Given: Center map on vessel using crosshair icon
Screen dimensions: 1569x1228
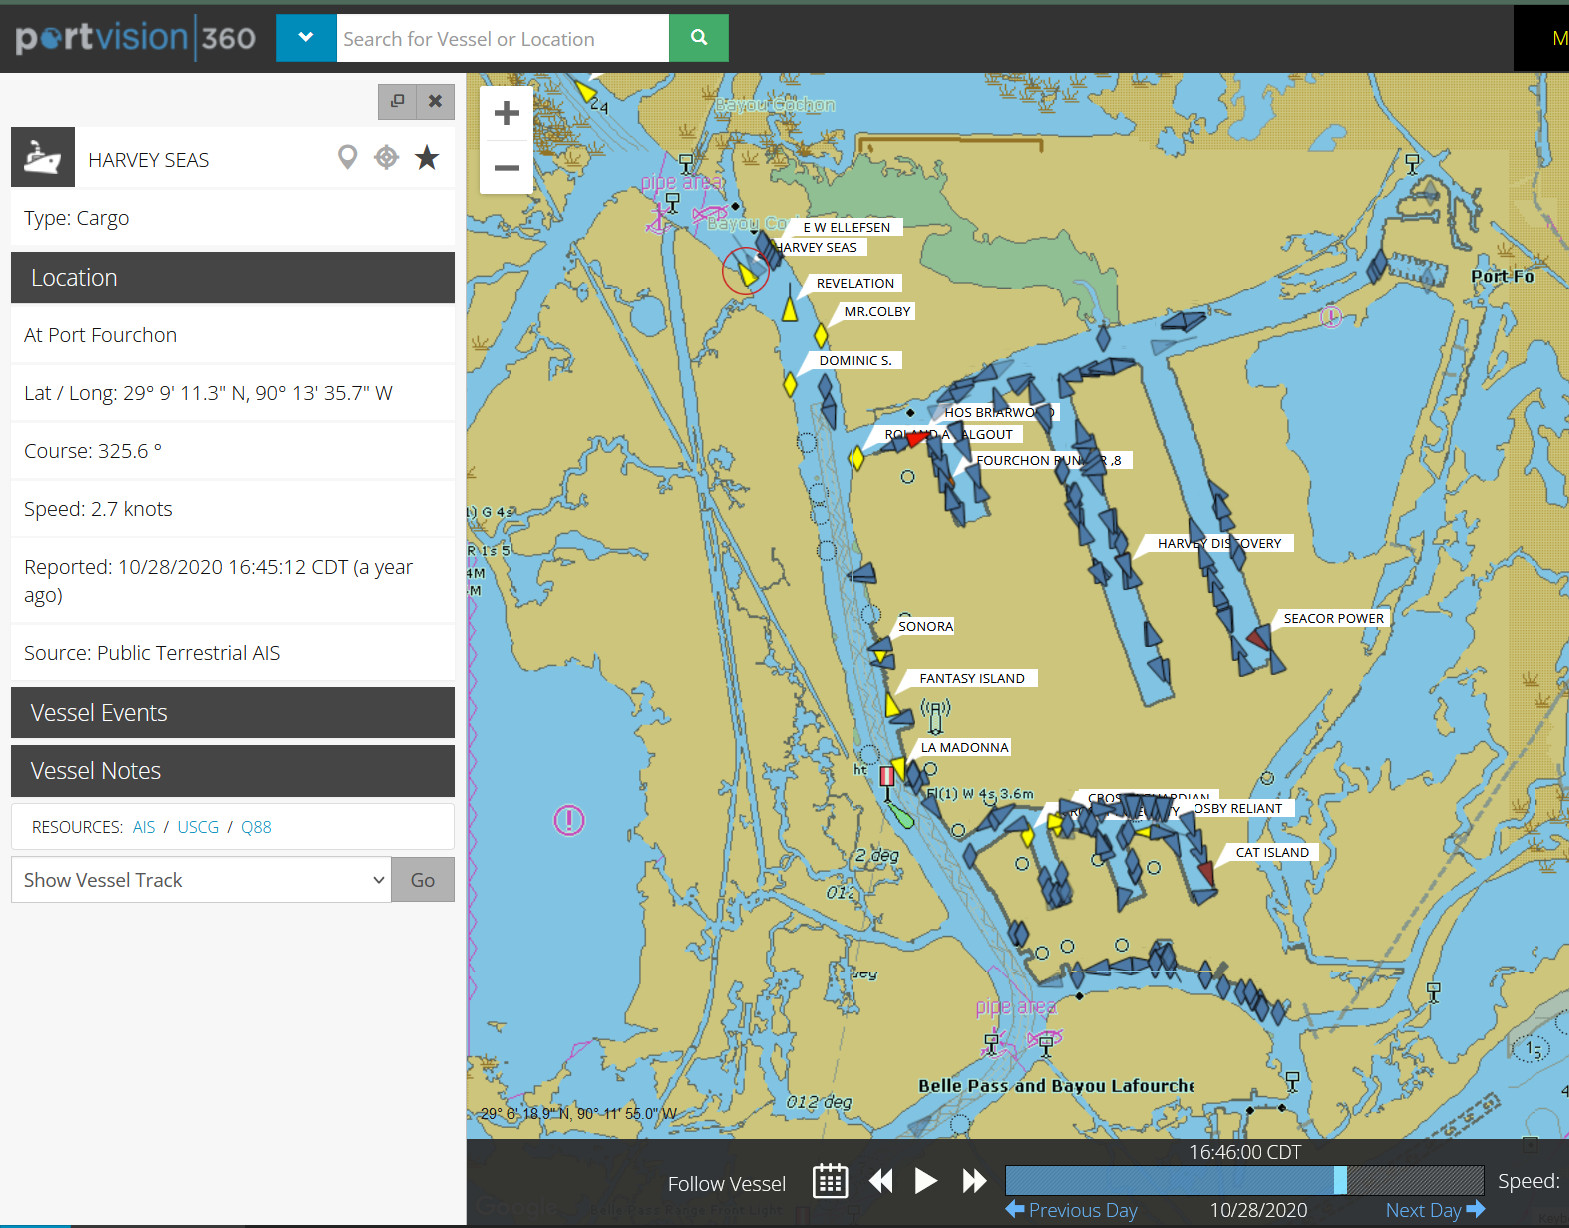Looking at the screenshot, I should tap(386, 157).
